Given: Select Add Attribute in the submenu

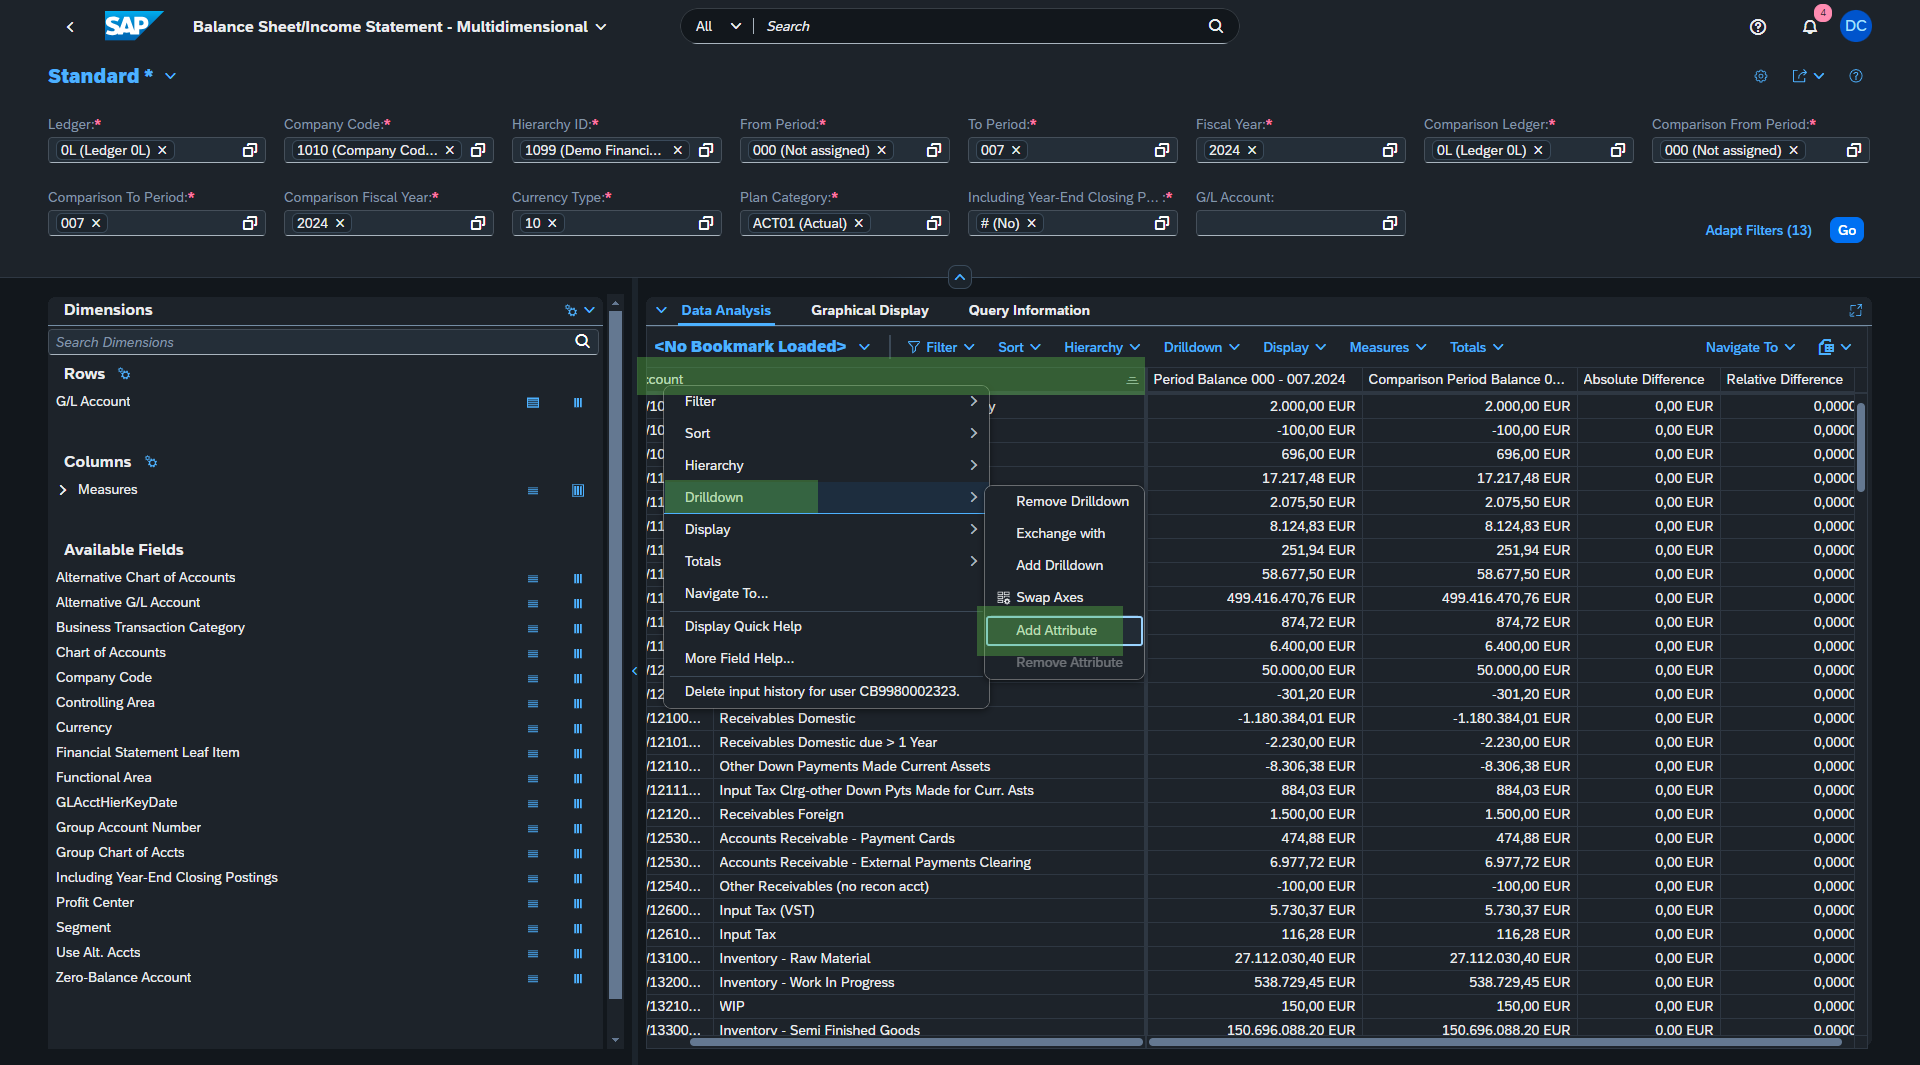Looking at the screenshot, I should pyautogui.click(x=1064, y=630).
